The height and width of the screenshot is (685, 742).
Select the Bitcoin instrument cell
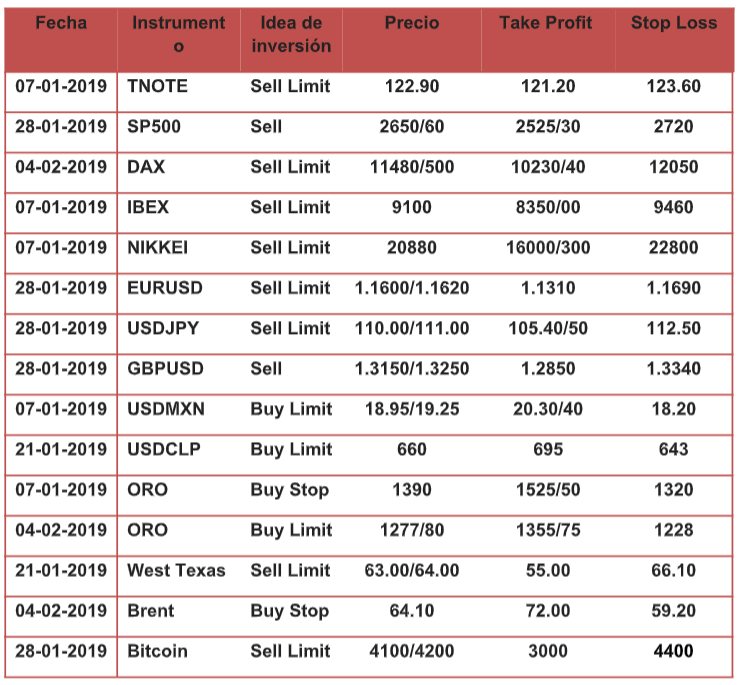tap(157, 651)
